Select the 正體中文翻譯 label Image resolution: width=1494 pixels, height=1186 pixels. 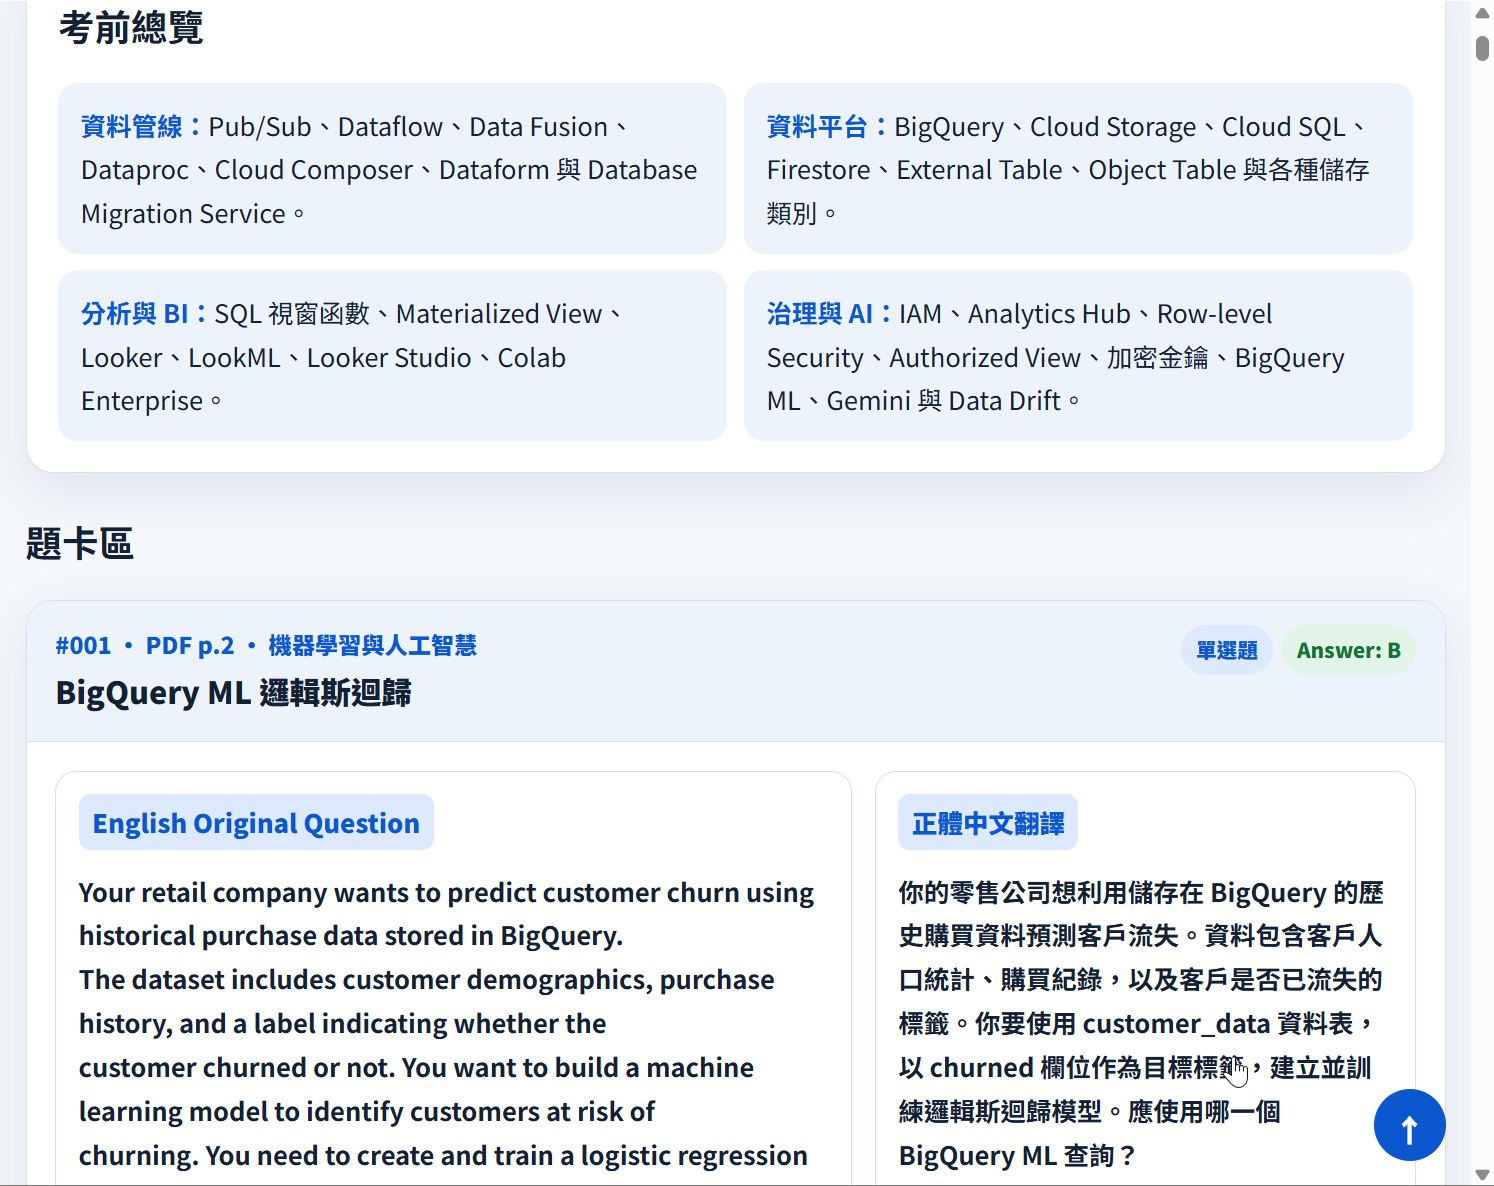pyautogui.click(x=988, y=823)
